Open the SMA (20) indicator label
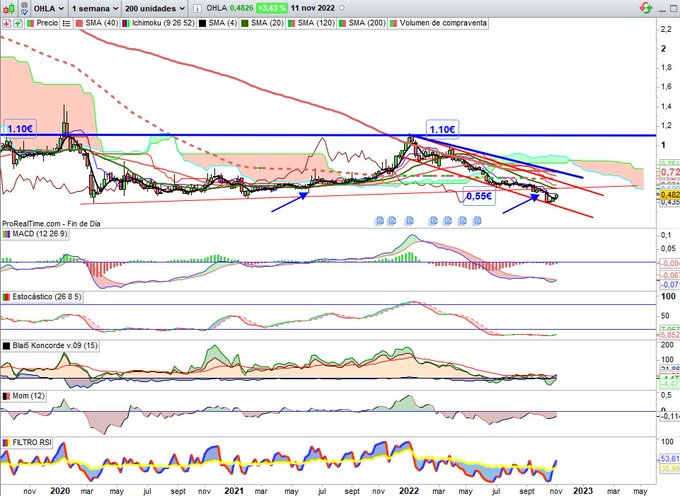This screenshot has width=680, height=496. [267, 23]
